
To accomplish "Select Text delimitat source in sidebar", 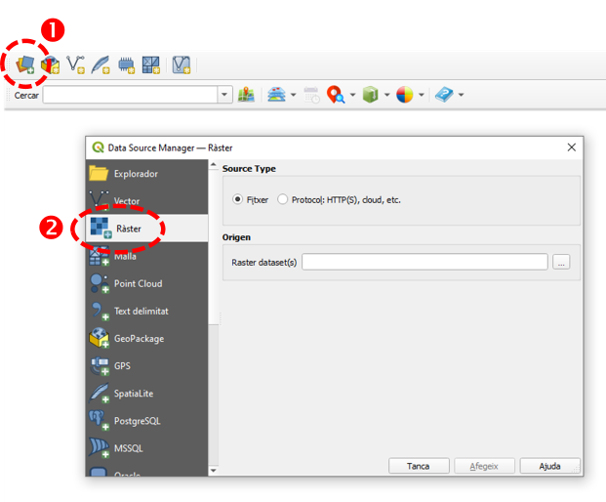I will click(x=147, y=311).
